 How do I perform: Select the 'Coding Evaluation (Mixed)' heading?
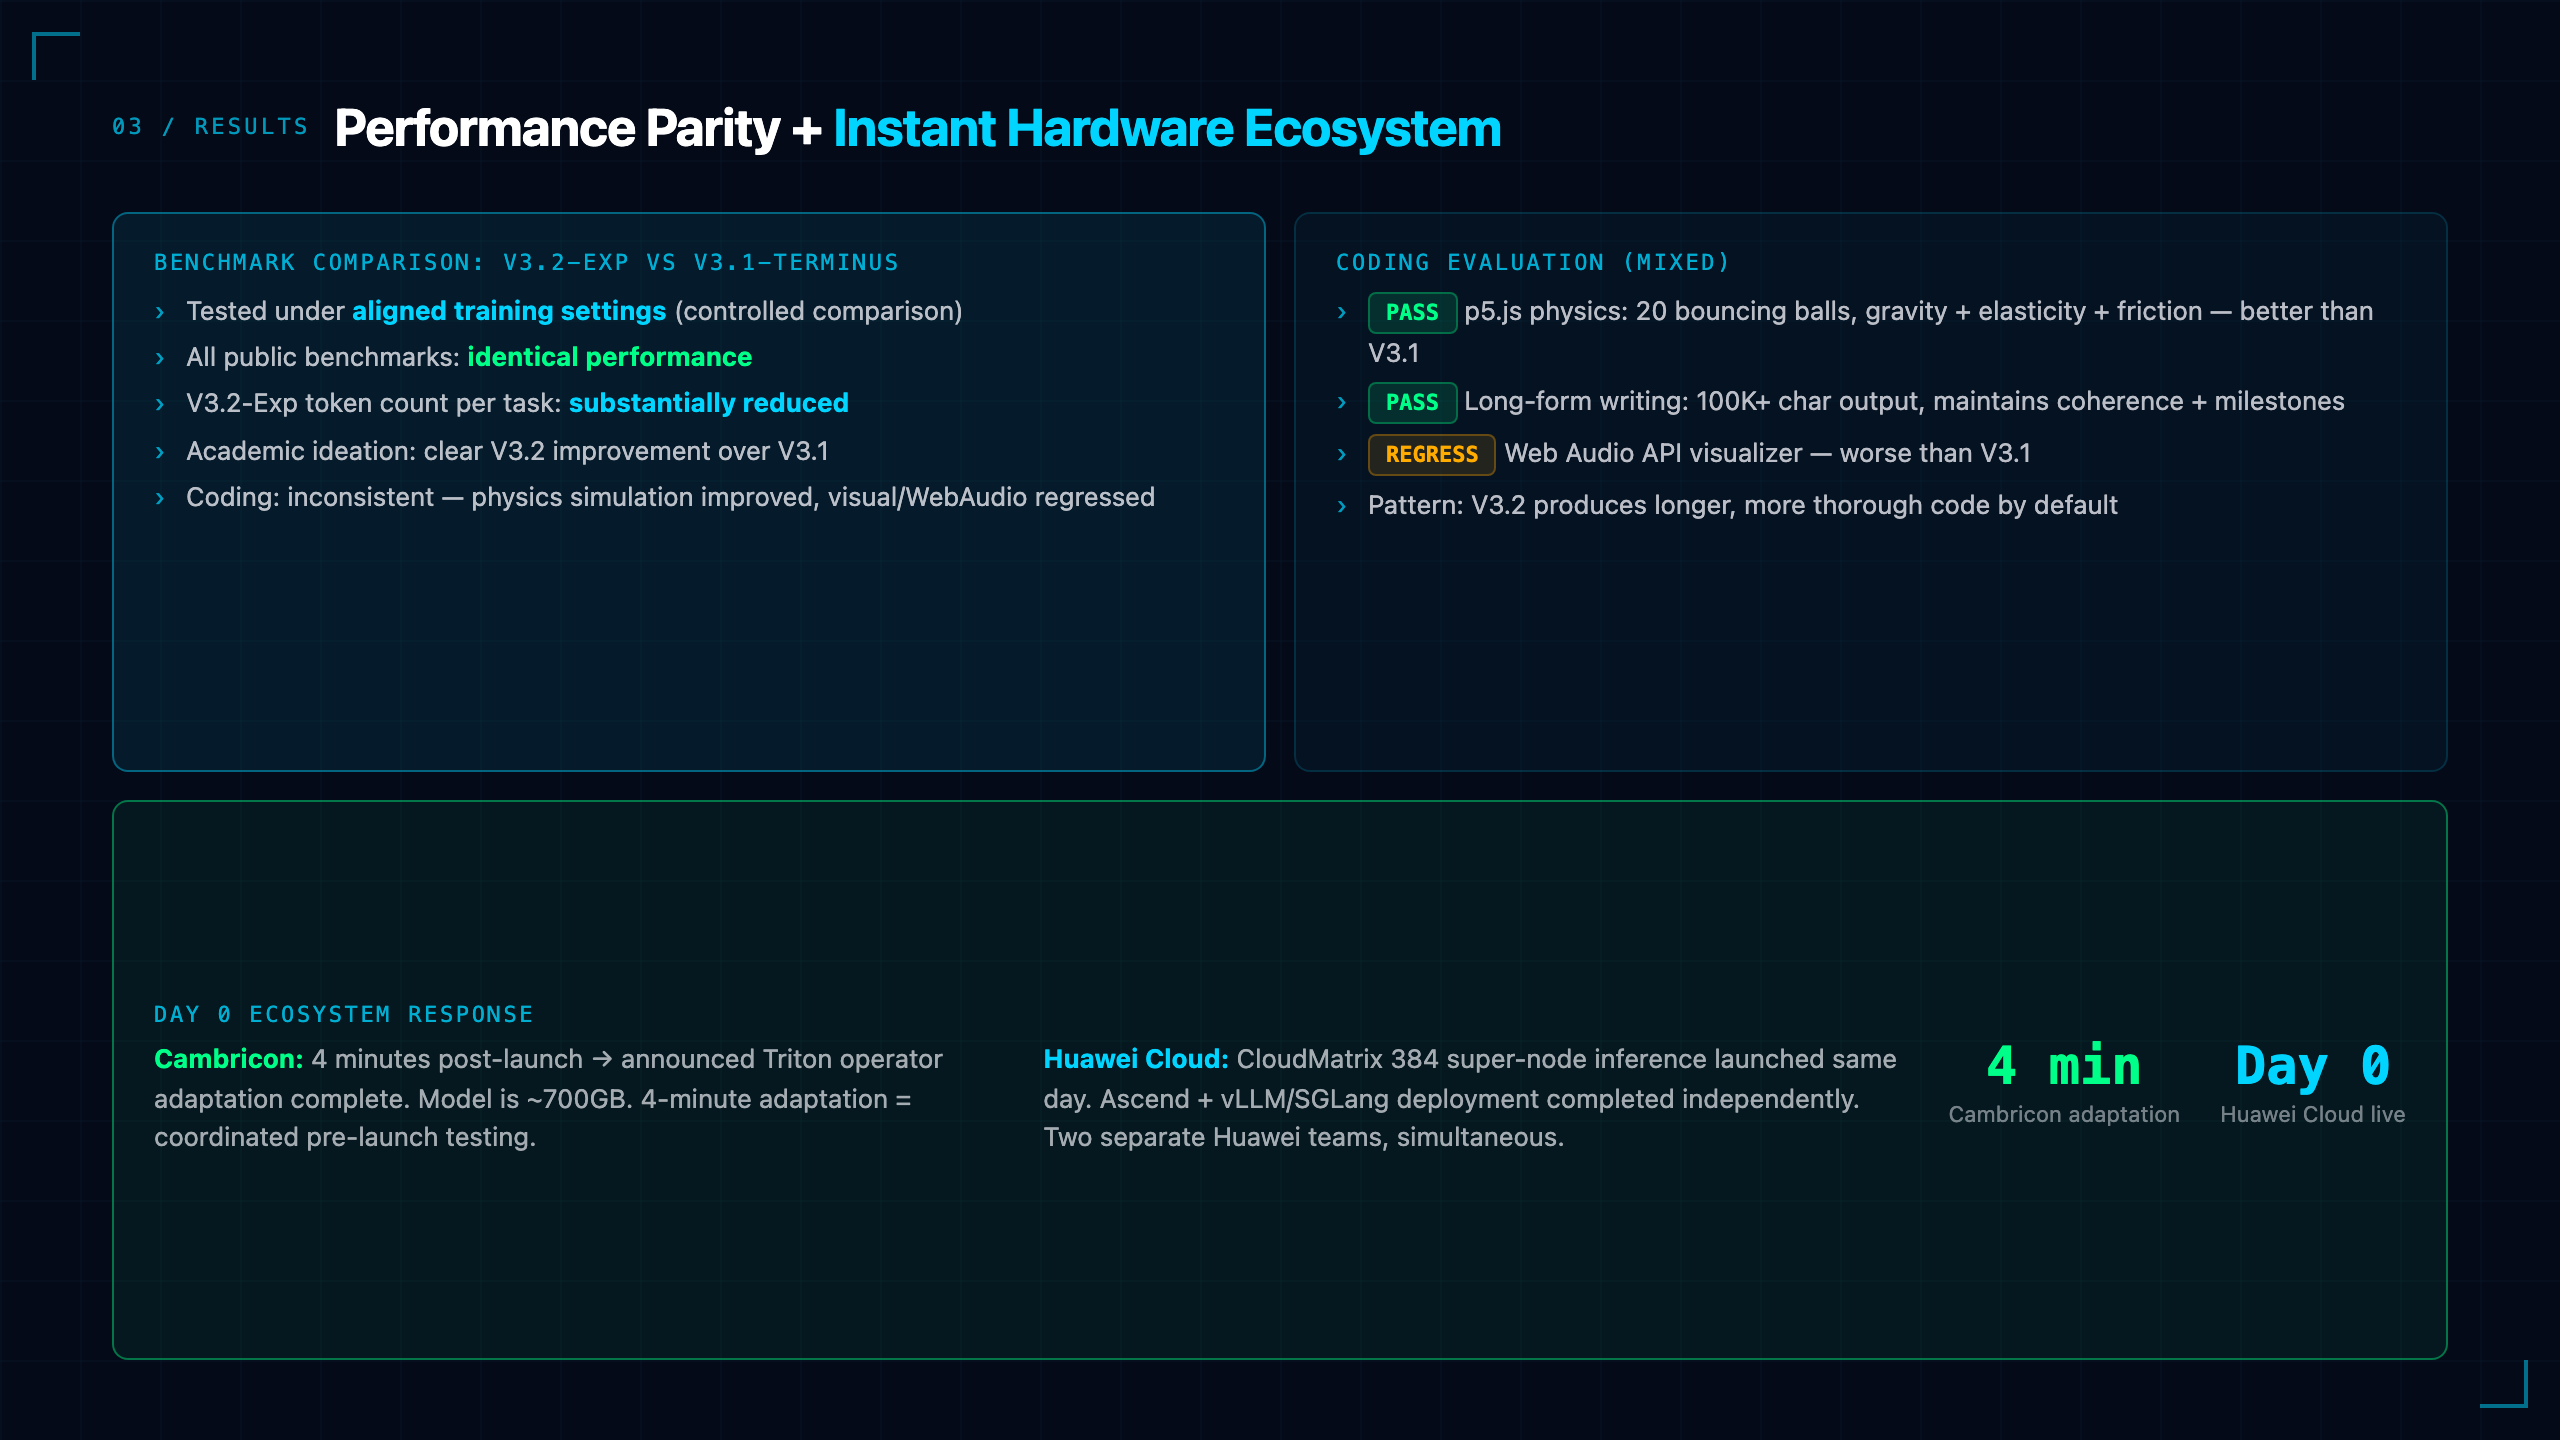click(x=1532, y=262)
